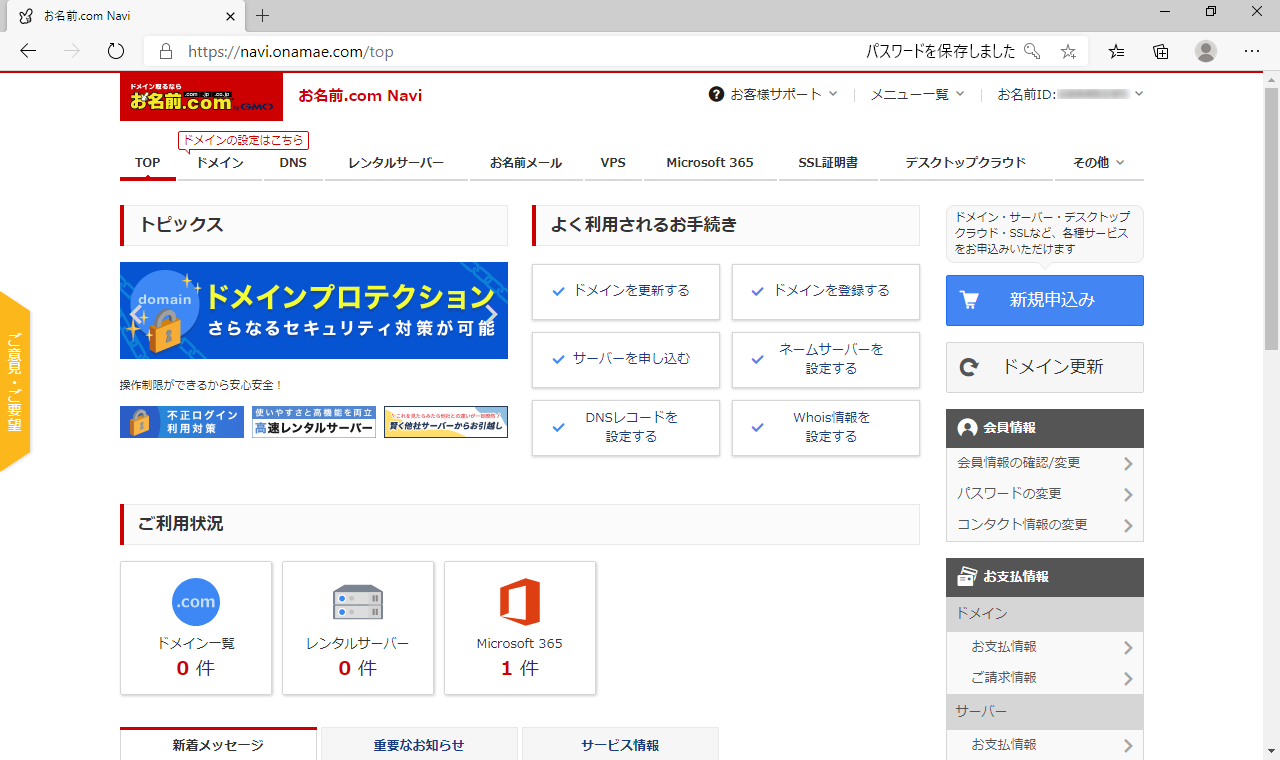Image resolution: width=1280 pixels, height=760 pixels.
Task: Click サーバーを申し込む button
Action: click(x=626, y=360)
